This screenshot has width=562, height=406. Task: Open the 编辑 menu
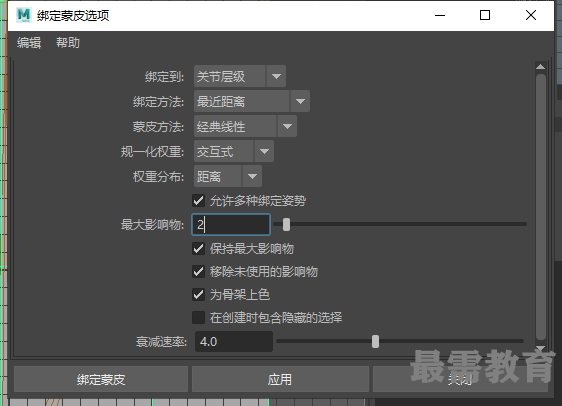click(x=29, y=43)
